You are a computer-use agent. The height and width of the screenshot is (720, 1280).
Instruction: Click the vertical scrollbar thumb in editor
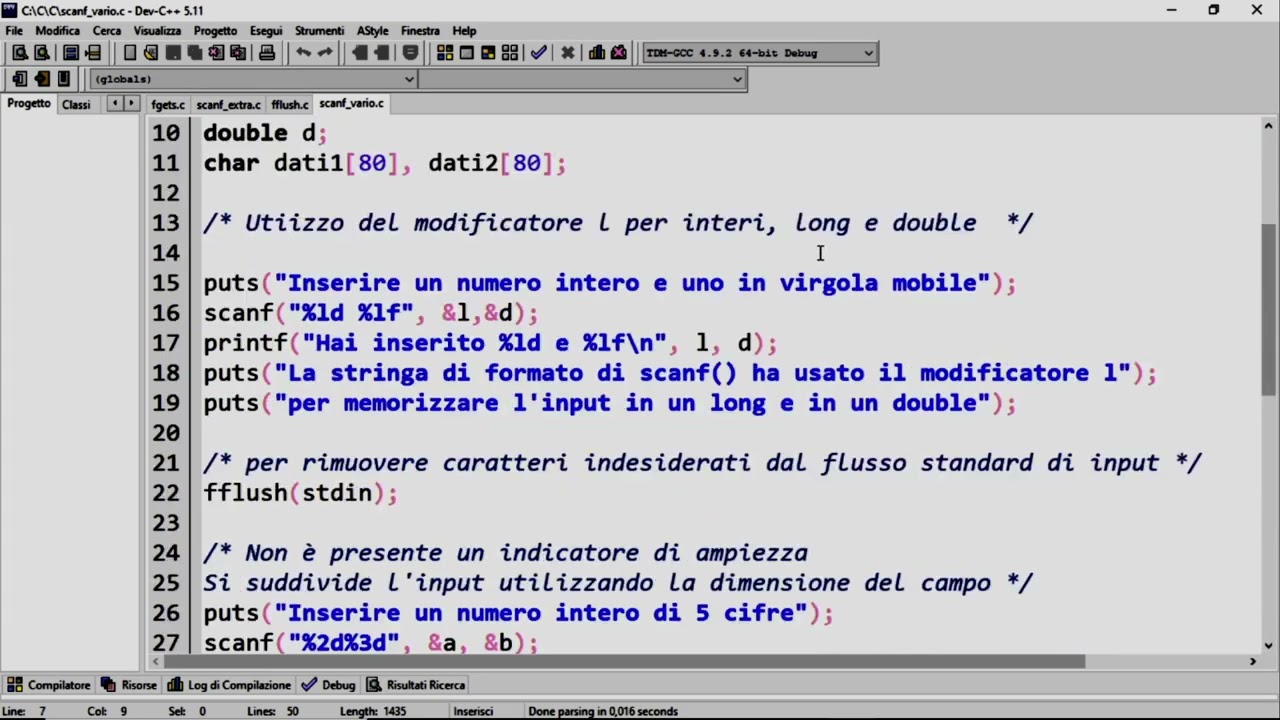(1269, 309)
